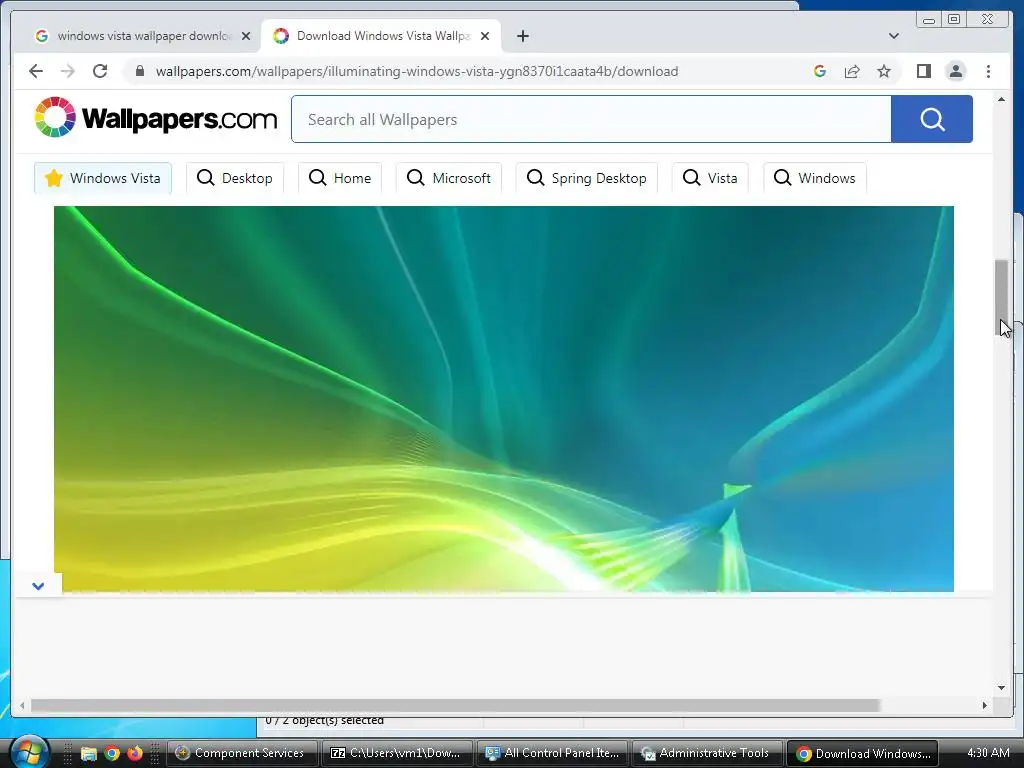Viewport: 1024px width, 768px height.
Task: Open the browser side panel
Action: [x=923, y=71]
